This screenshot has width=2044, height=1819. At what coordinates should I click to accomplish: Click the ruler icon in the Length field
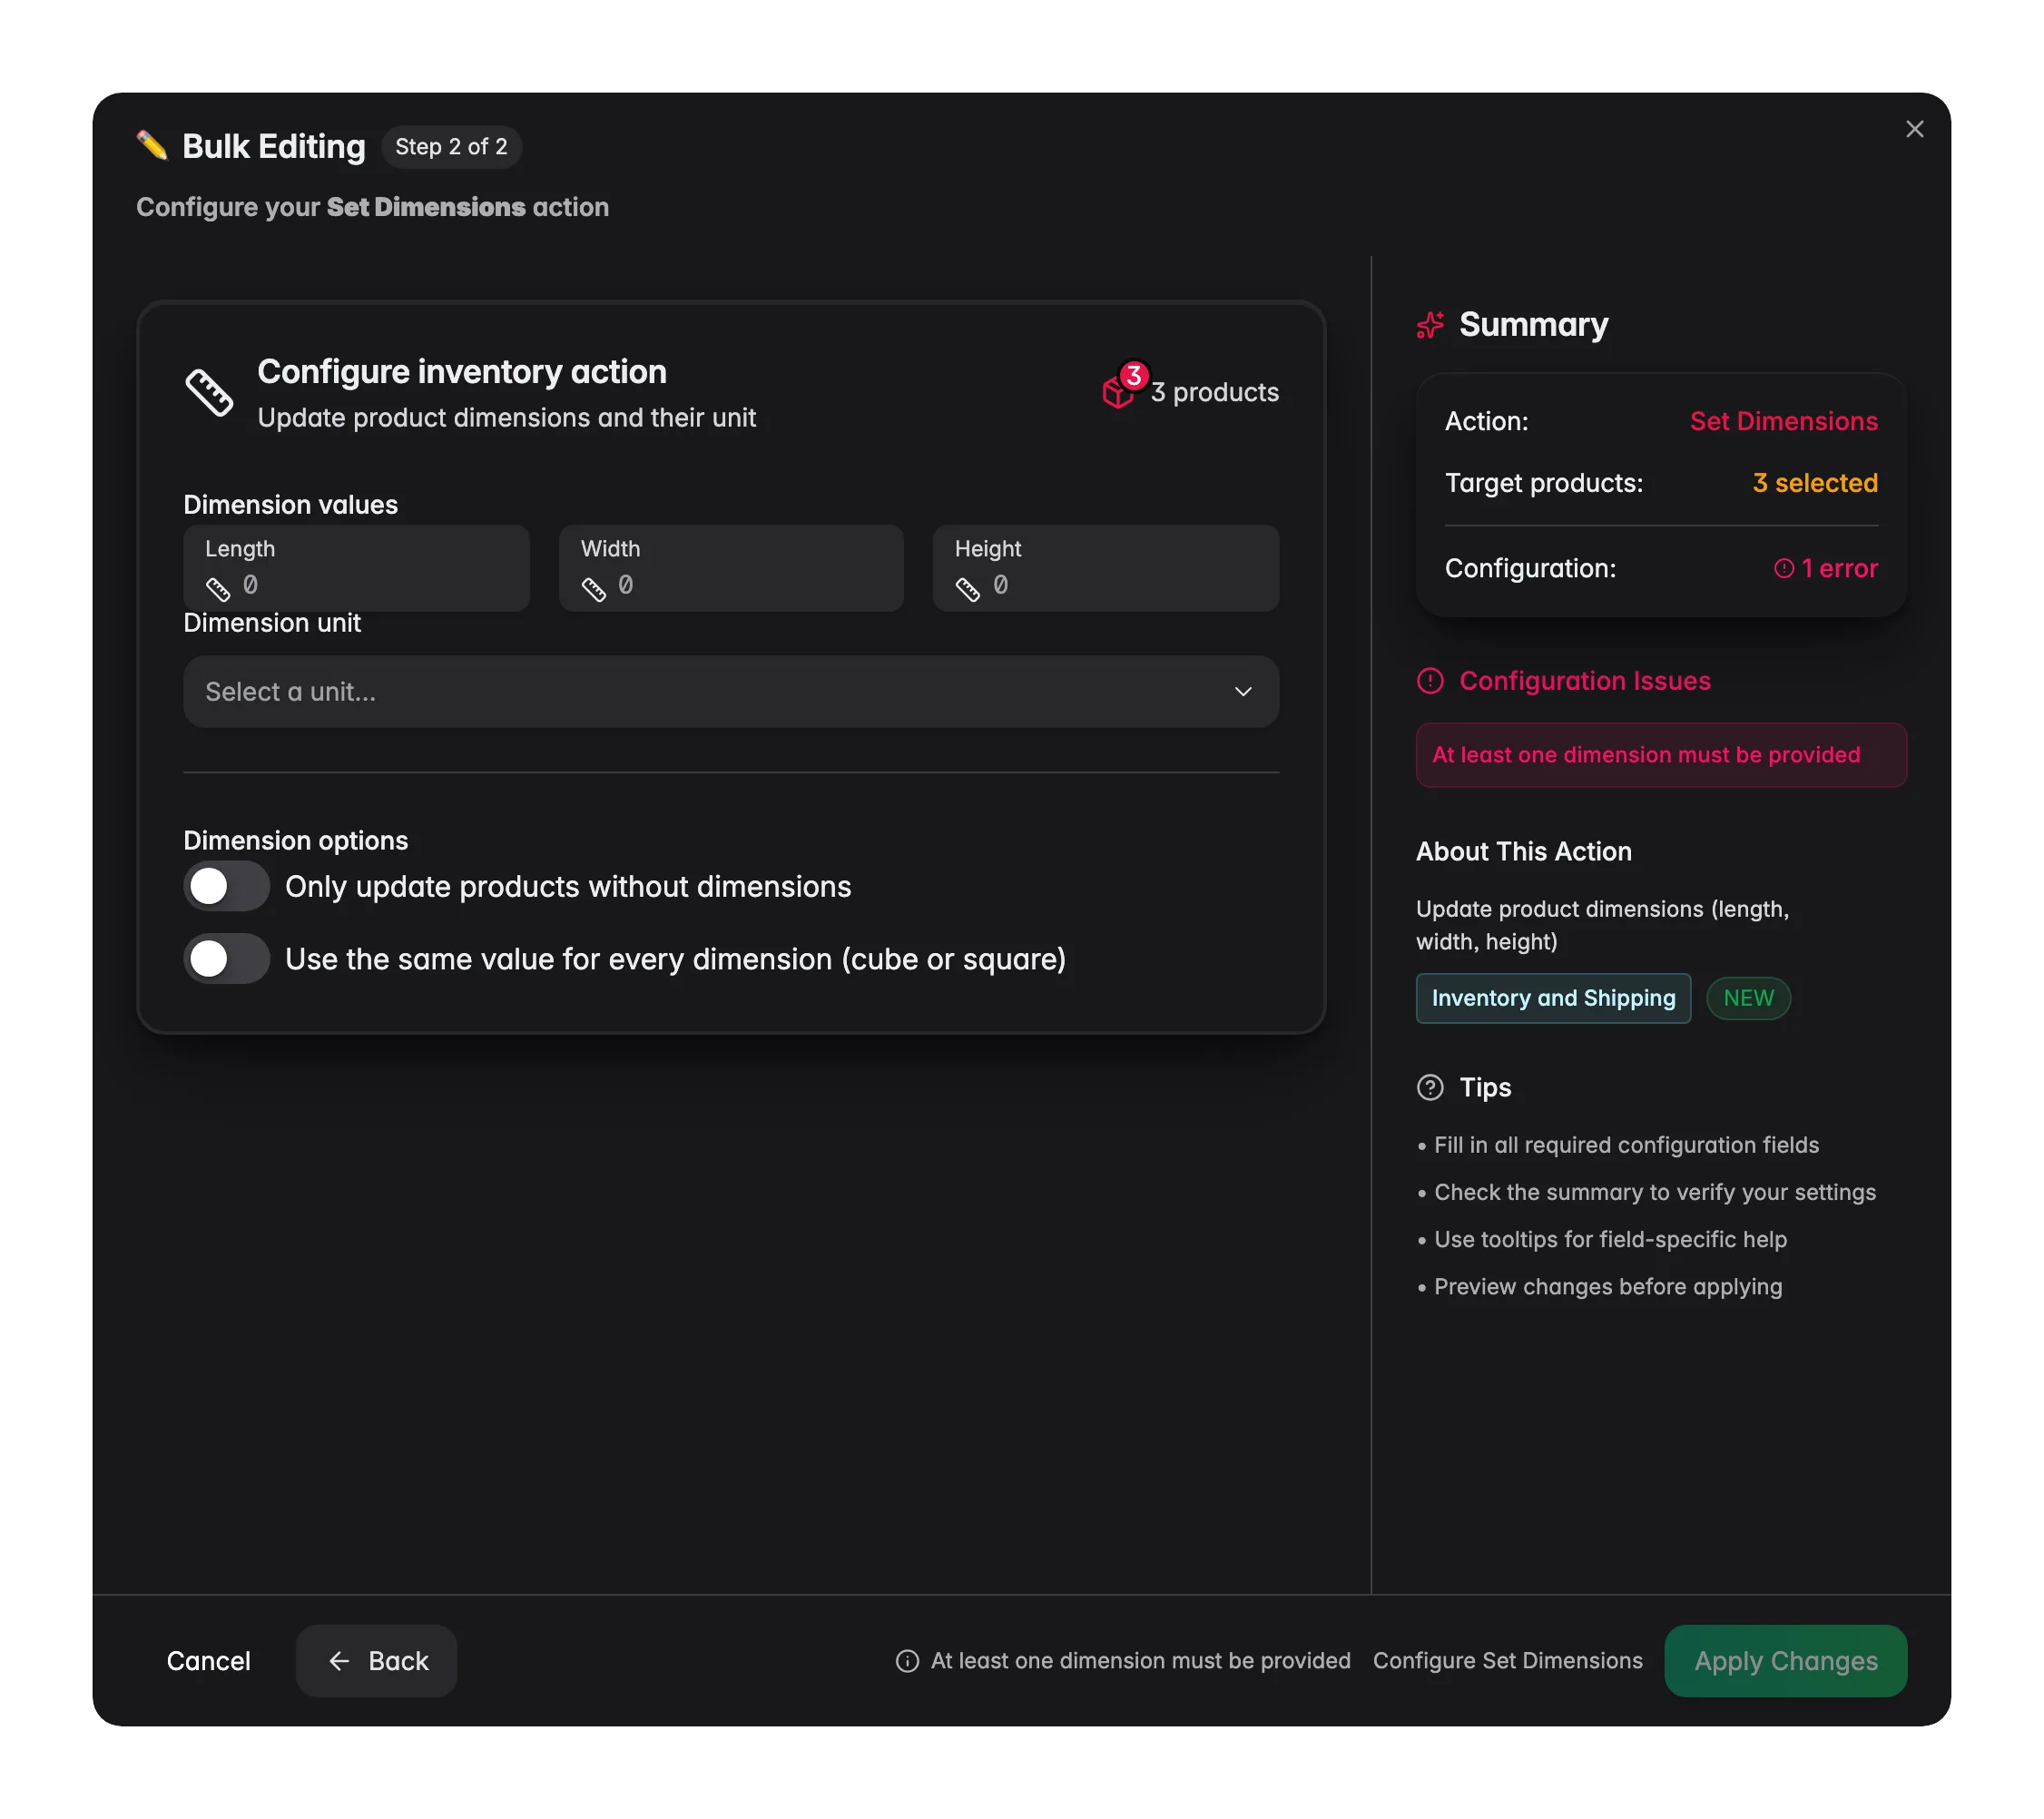218,589
